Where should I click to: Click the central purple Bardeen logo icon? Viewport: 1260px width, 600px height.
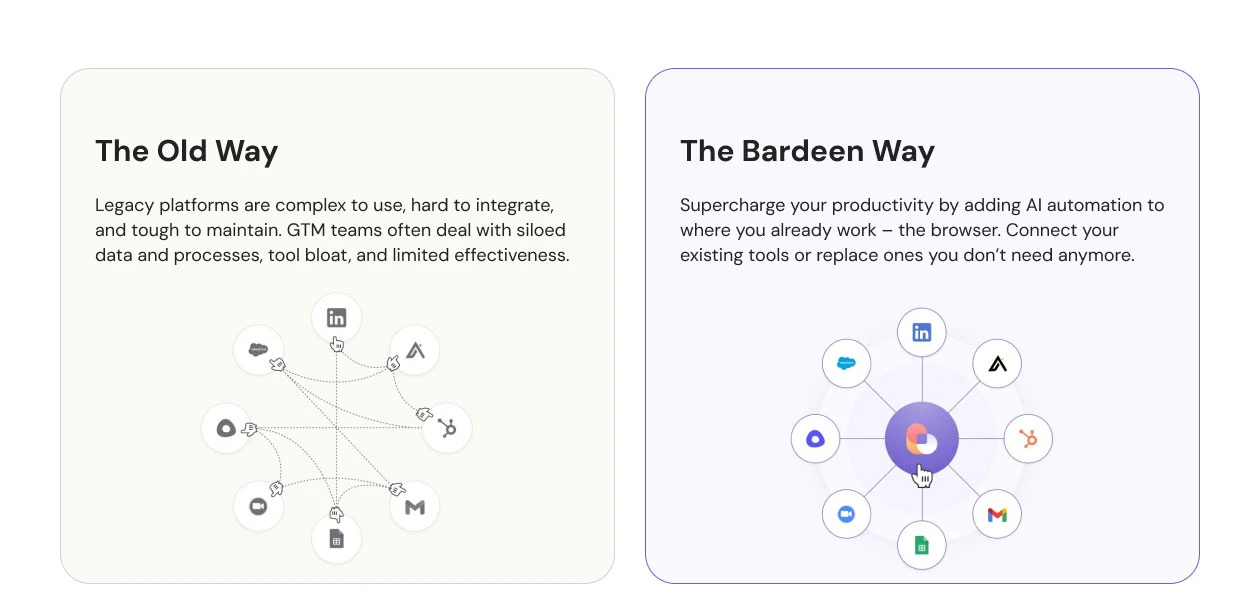921,439
